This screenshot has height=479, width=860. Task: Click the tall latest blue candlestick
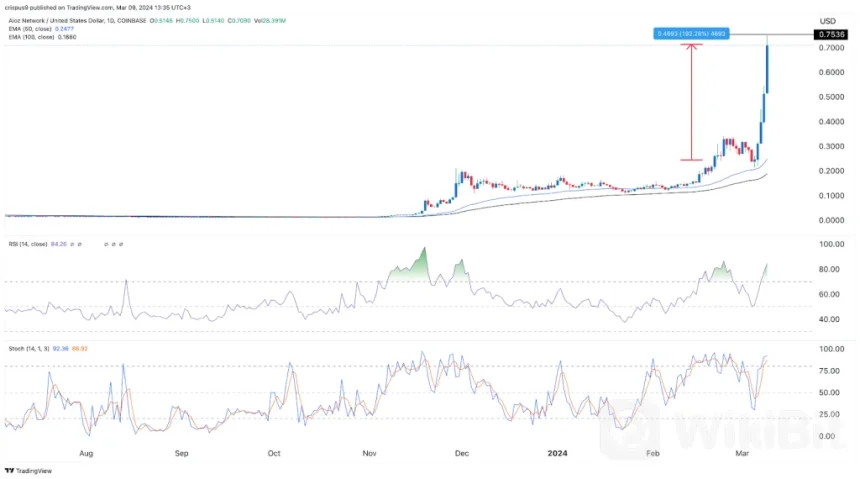[x=767, y=68]
